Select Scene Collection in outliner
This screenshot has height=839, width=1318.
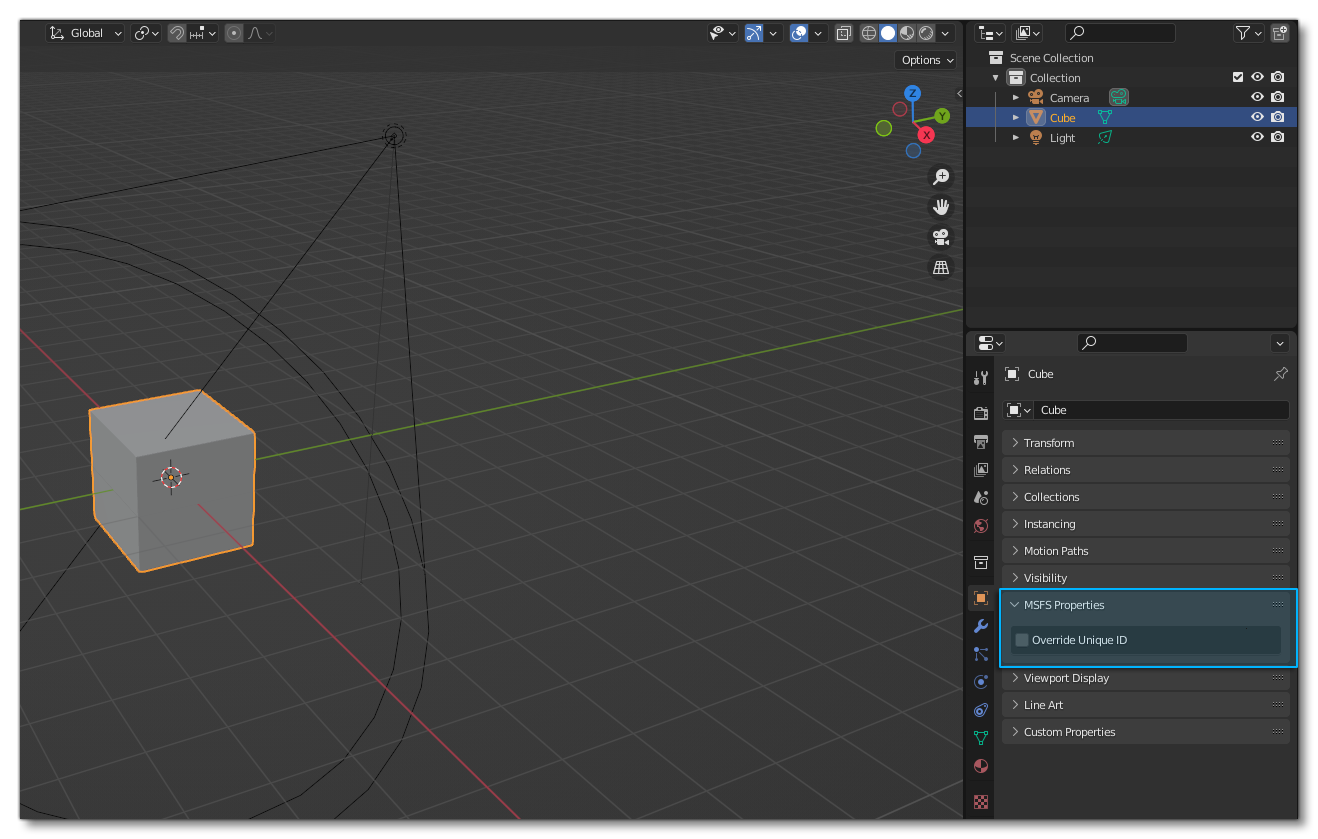tap(1051, 58)
